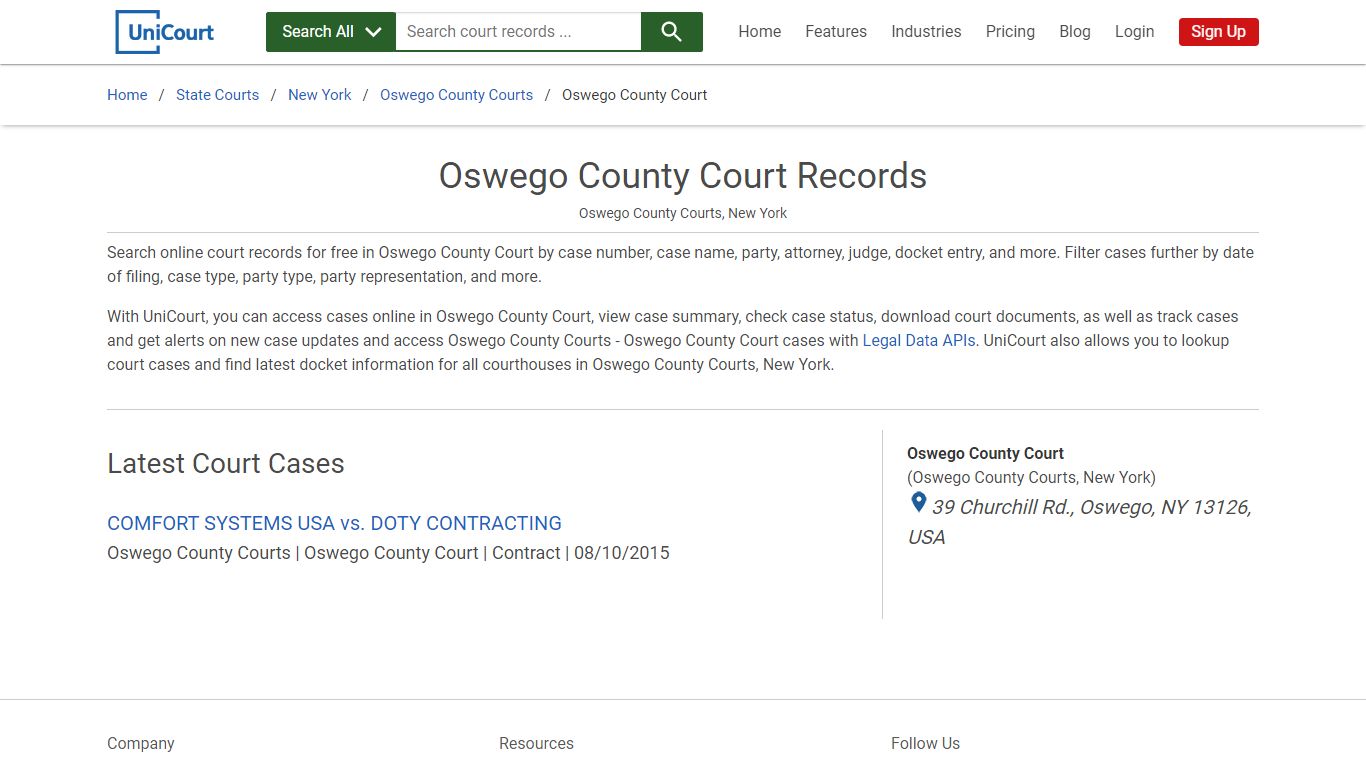
Task: Open the Home menu item
Action: (760, 32)
